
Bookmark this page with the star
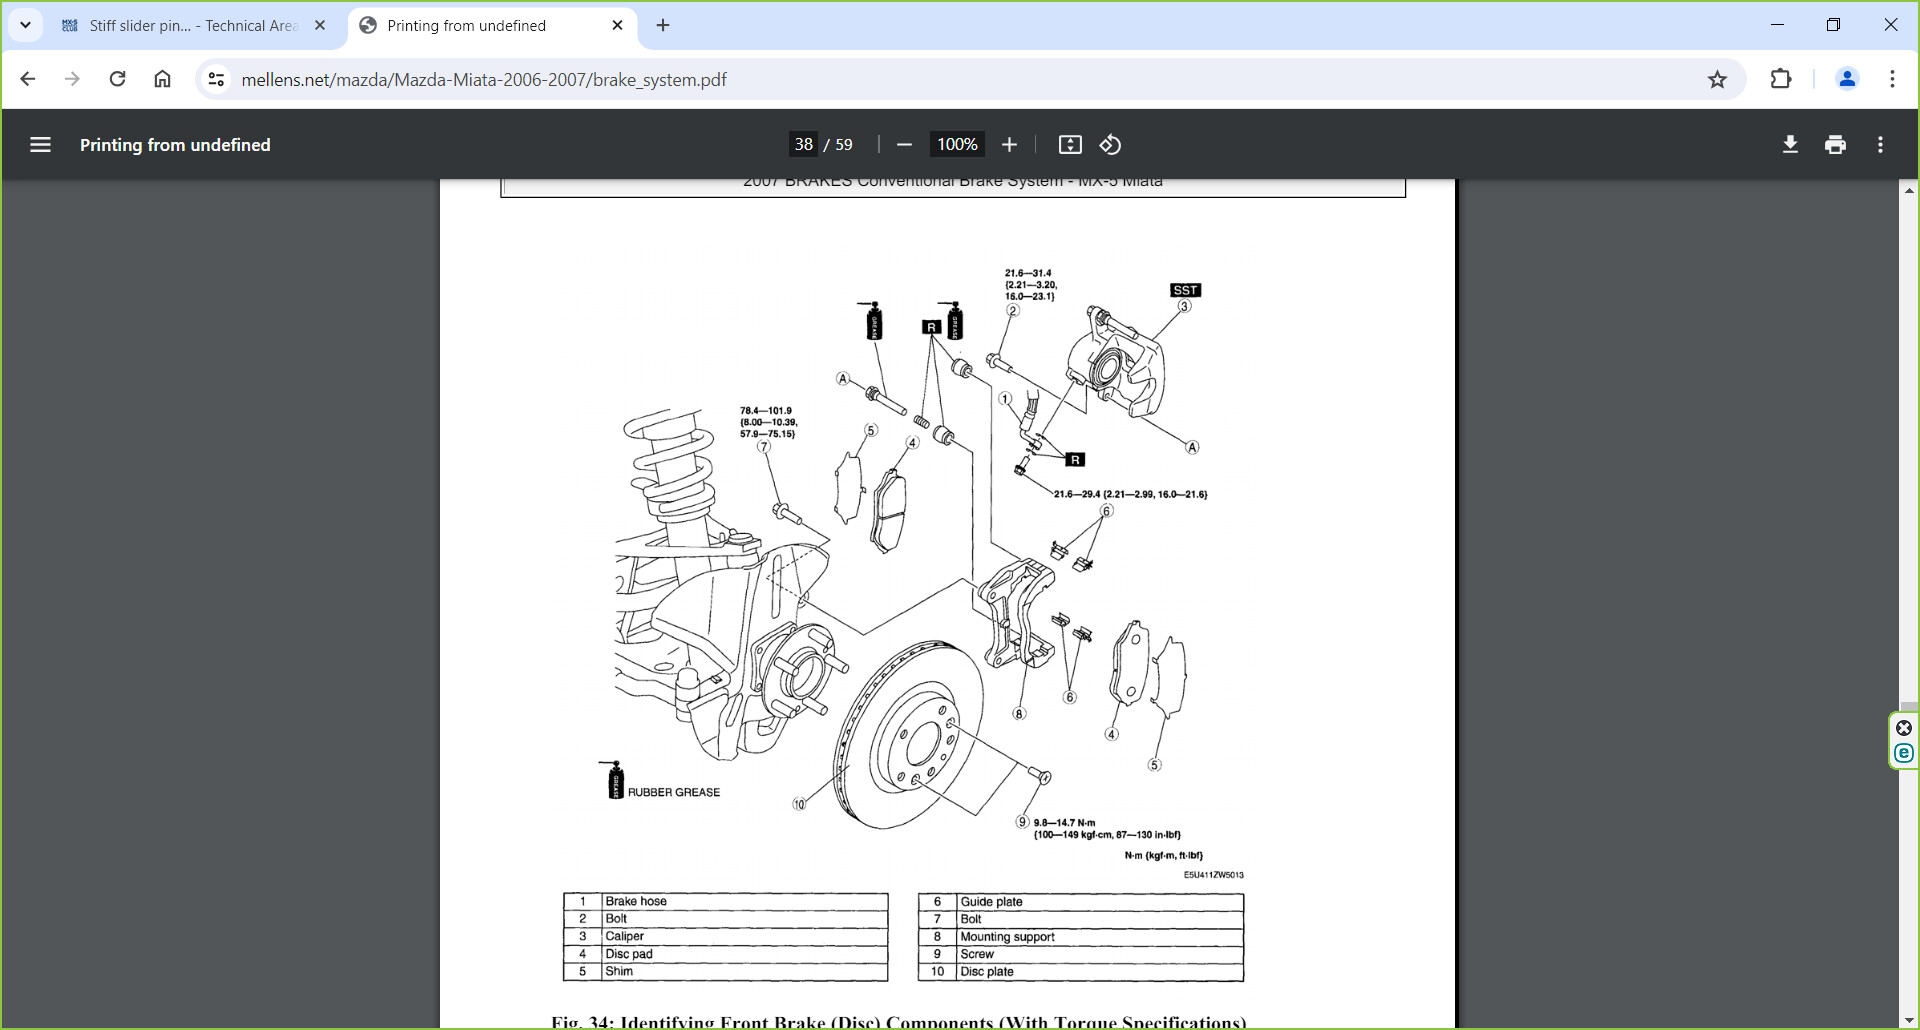coord(1717,80)
